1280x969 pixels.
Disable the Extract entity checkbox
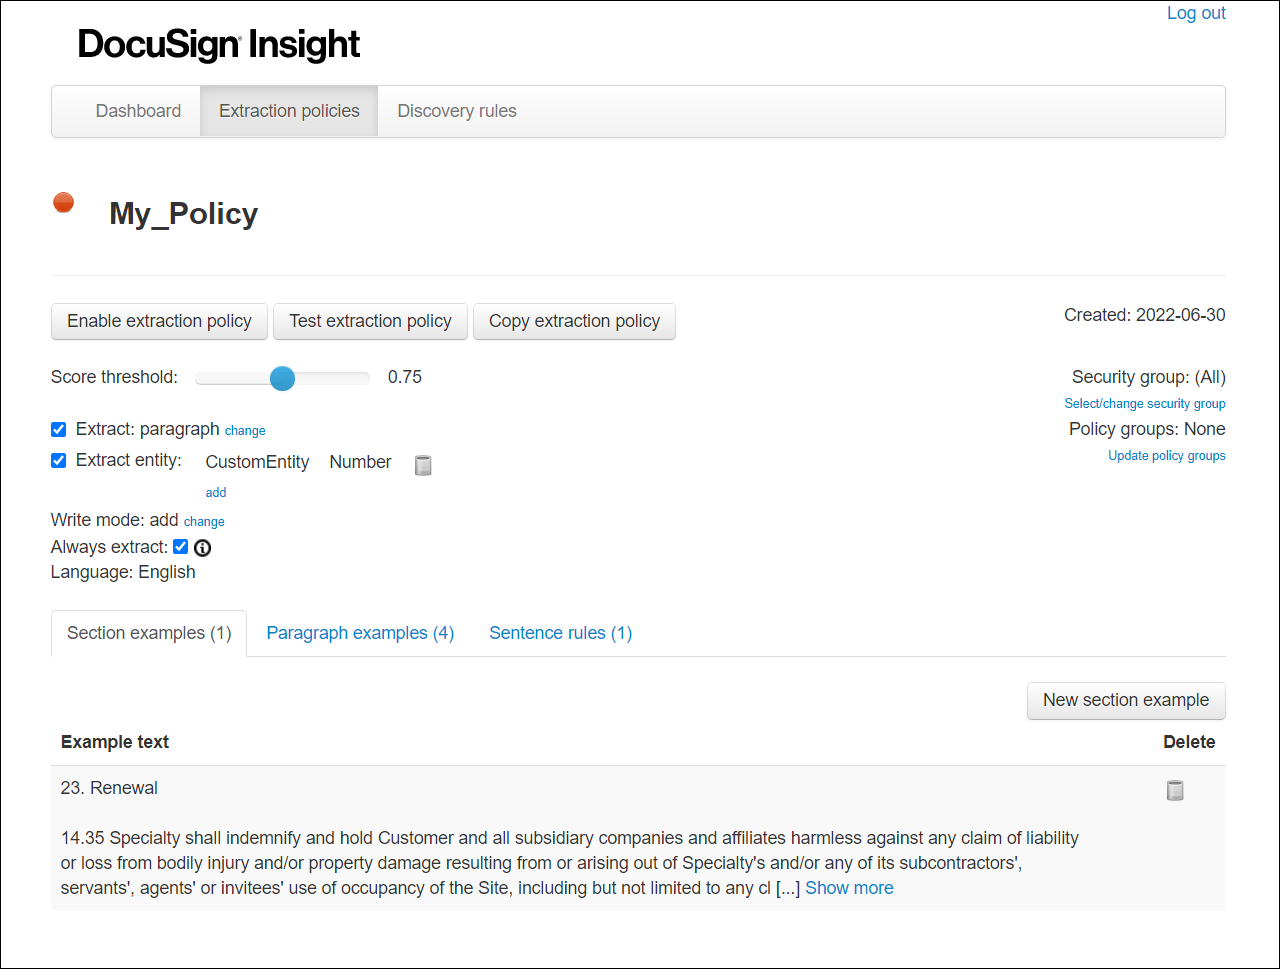tap(58, 460)
